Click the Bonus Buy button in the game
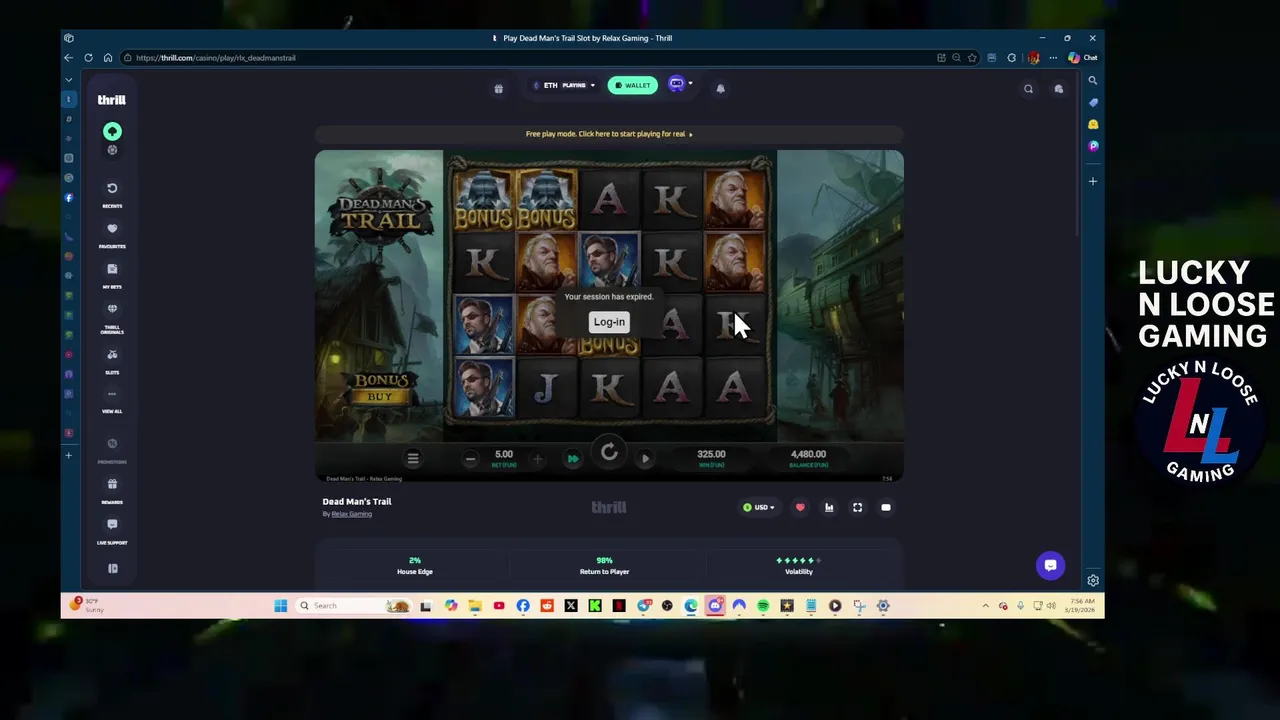Screen dimensions: 1280x720 pos(380,388)
